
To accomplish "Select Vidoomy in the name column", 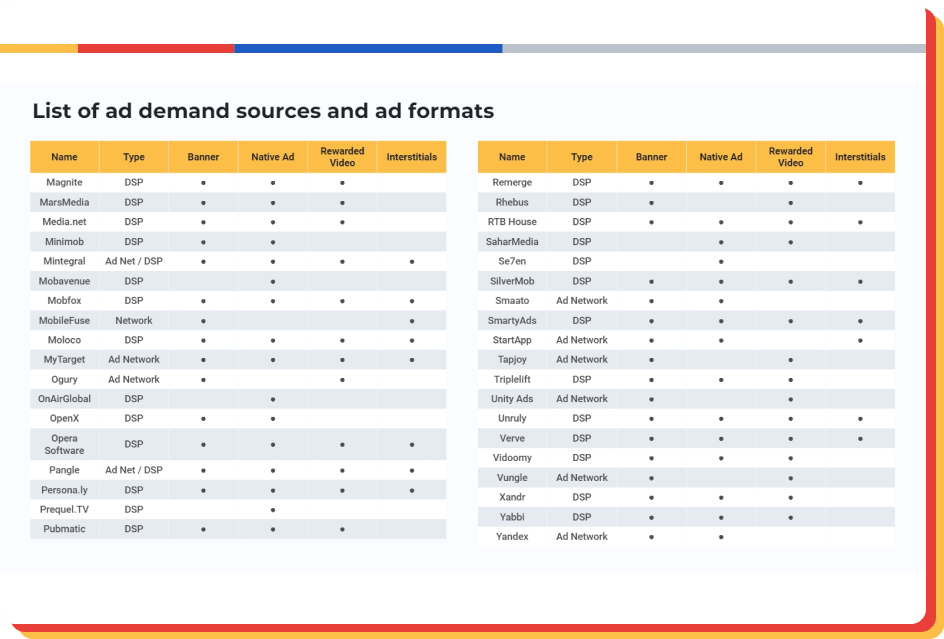I will (x=512, y=458).
